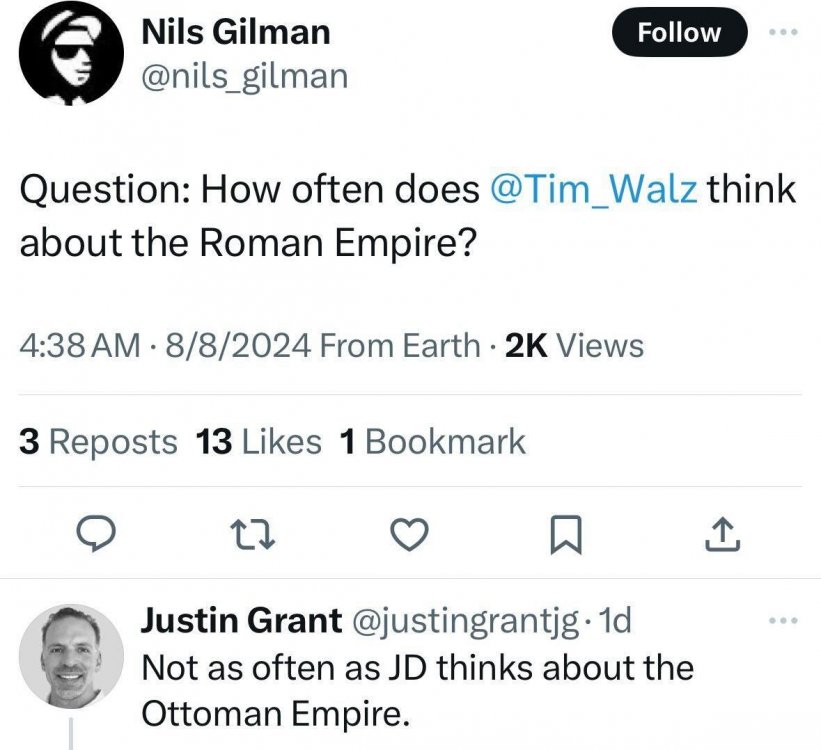Open Nils Gilman's profile picture
The width and height of the screenshot is (821, 750).
pos(66,52)
